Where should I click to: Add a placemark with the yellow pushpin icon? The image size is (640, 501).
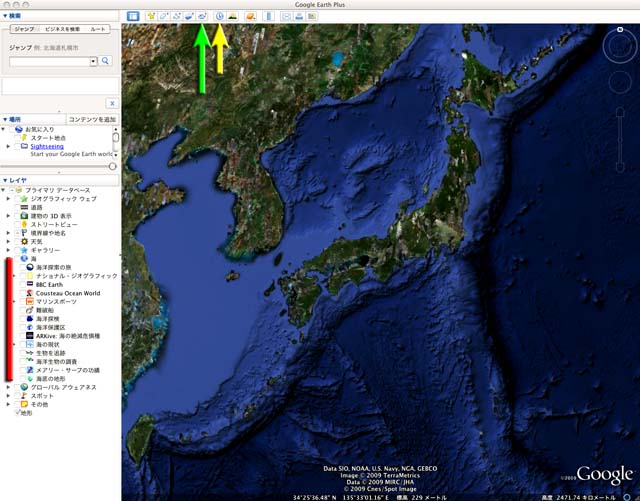coord(151,16)
